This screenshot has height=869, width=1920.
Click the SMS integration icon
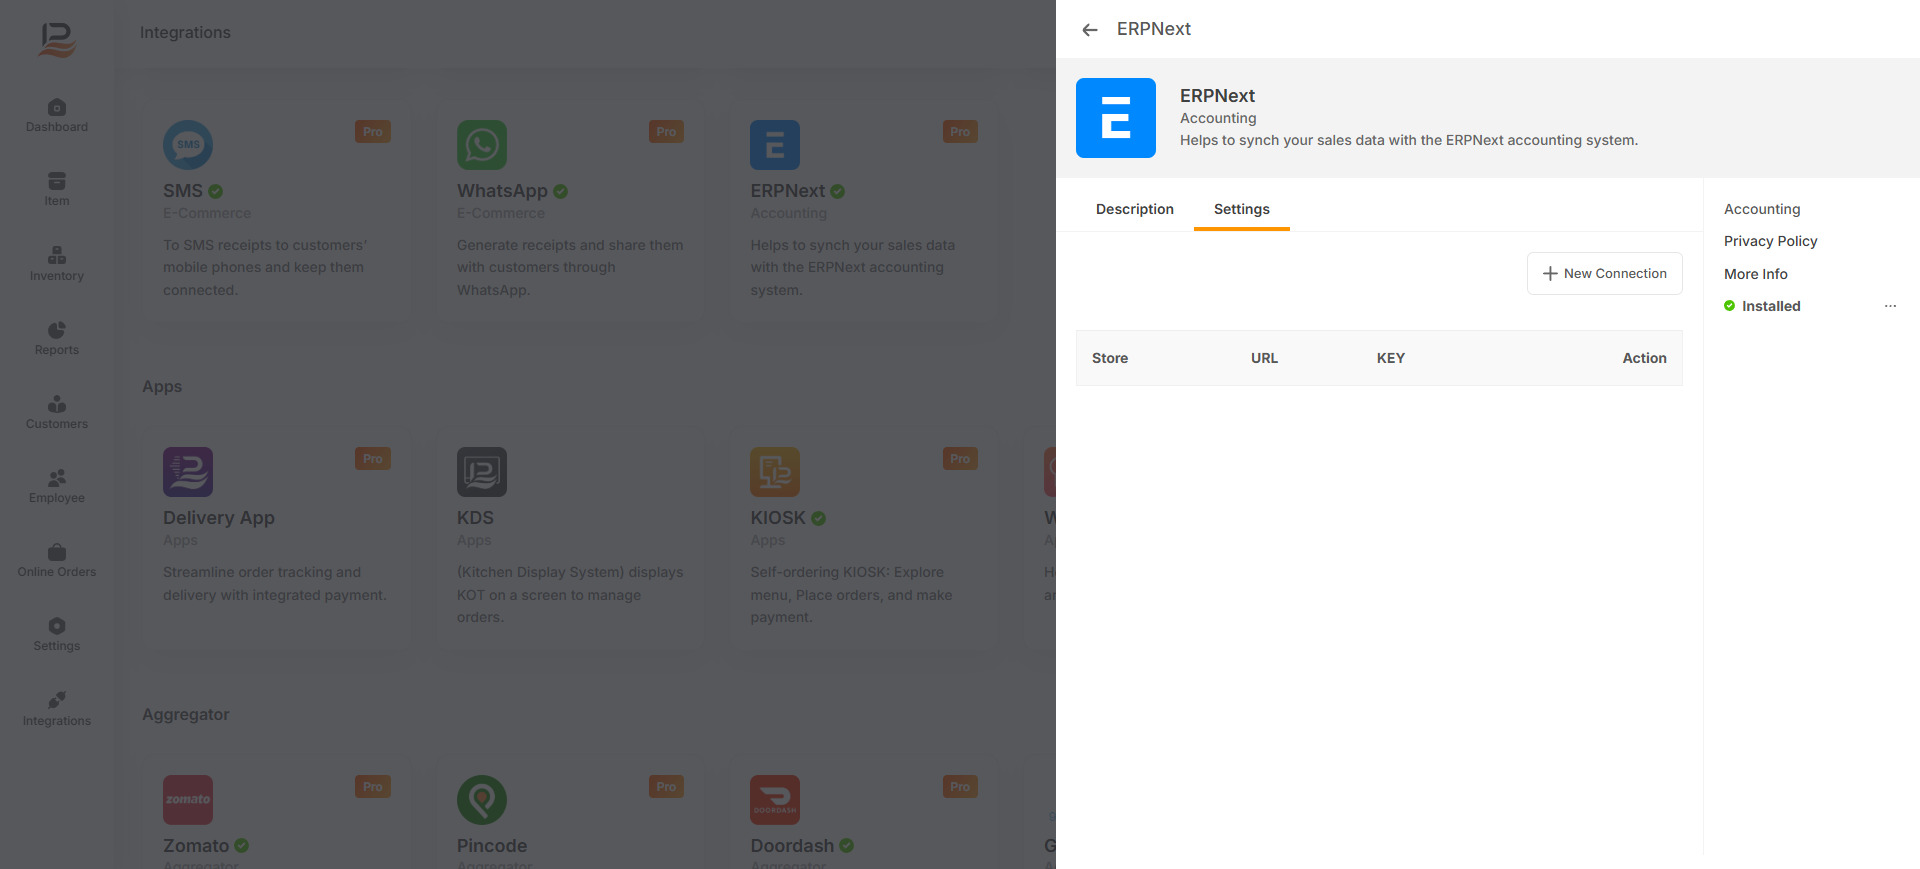coord(188,145)
